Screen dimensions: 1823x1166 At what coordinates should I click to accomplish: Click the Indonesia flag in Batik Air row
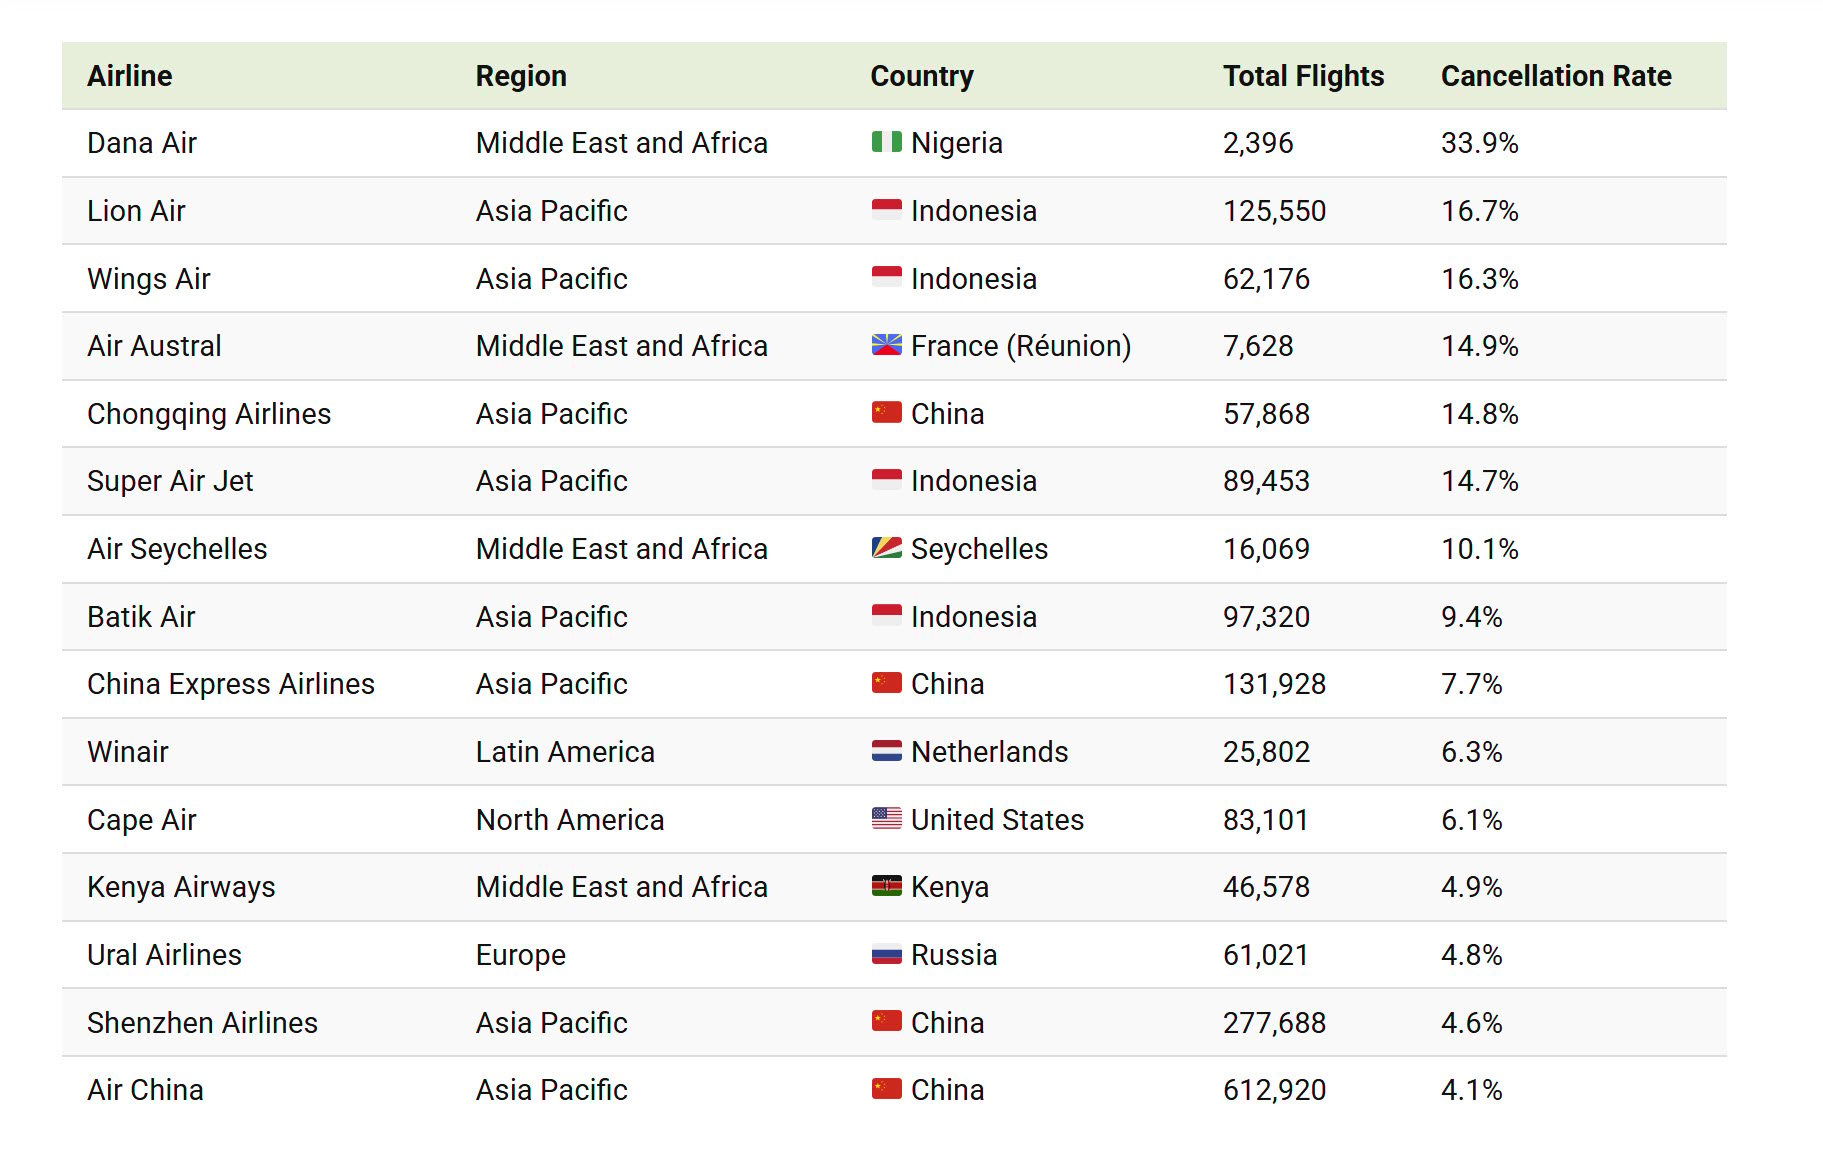pyautogui.click(x=886, y=616)
